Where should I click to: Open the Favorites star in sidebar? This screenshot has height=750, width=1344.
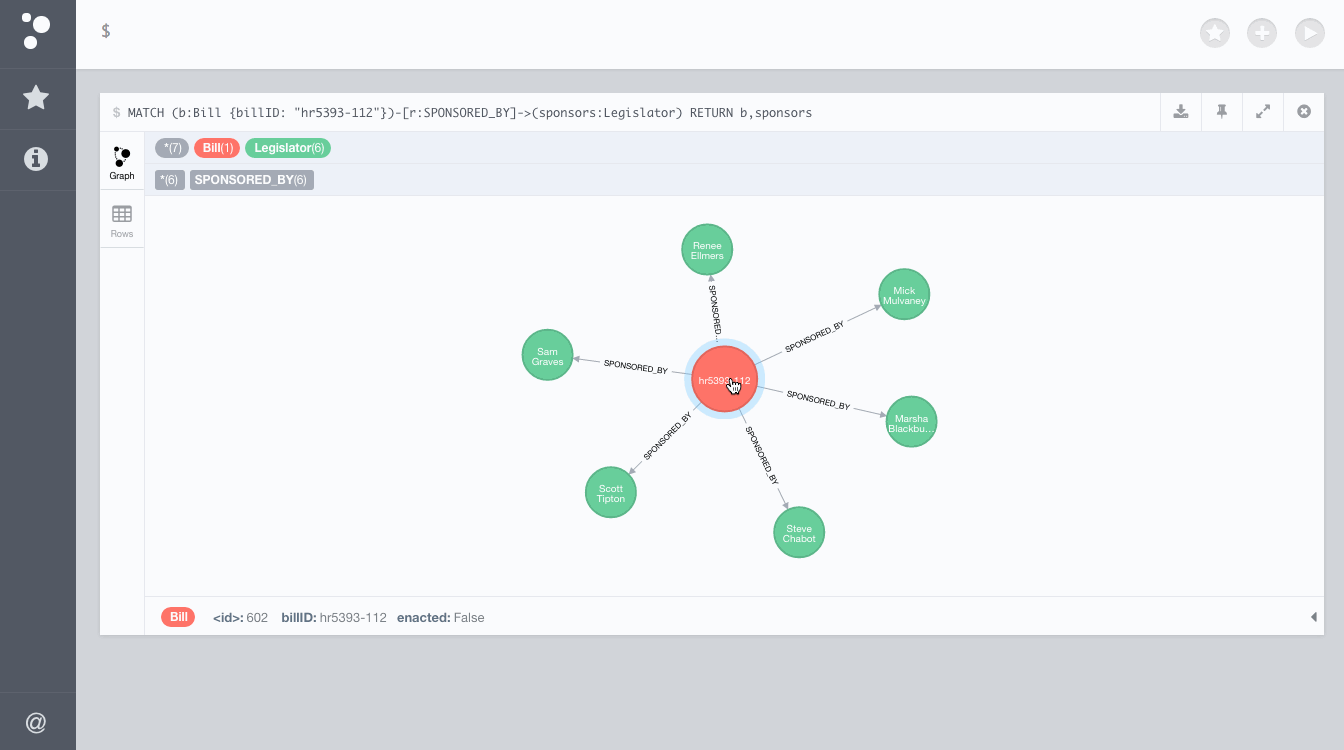tap(36, 98)
